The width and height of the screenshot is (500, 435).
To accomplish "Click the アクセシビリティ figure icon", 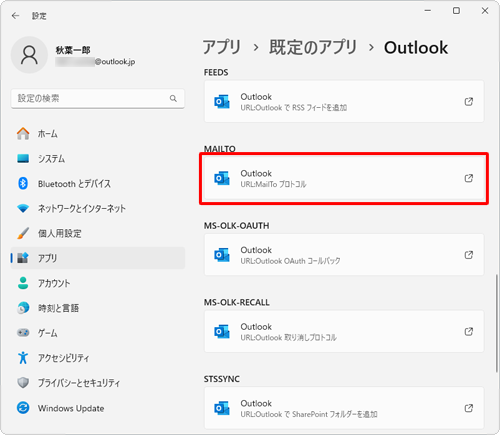I will coord(23,358).
